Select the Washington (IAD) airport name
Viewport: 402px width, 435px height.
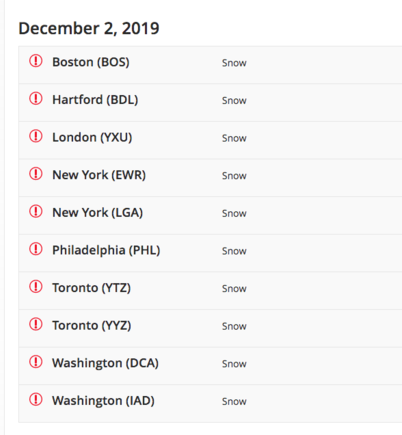(x=103, y=401)
